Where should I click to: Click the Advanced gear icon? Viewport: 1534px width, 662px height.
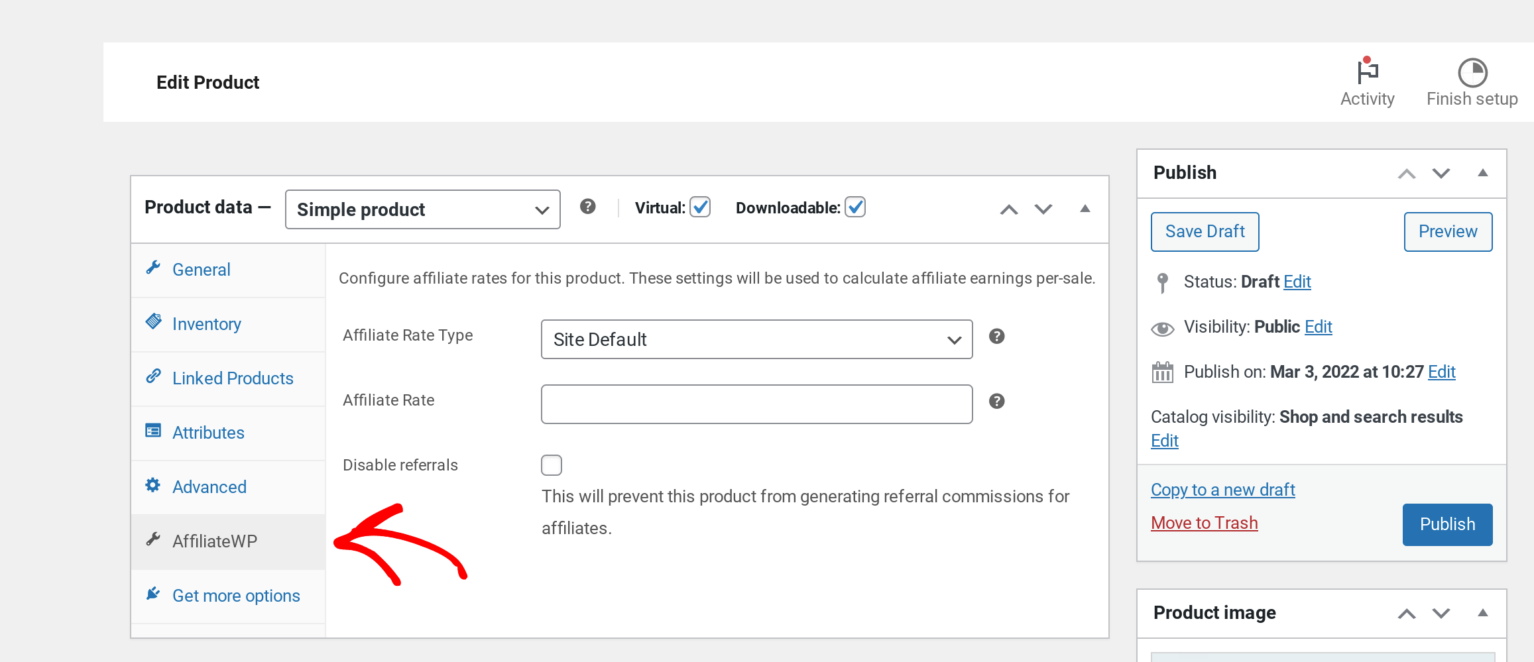tap(153, 485)
